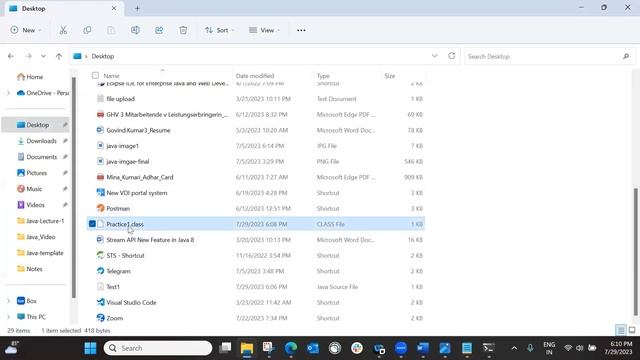Viewport: 640px width, 360px height.
Task: Open recent locations dropdown chevron
Action: [43, 56]
